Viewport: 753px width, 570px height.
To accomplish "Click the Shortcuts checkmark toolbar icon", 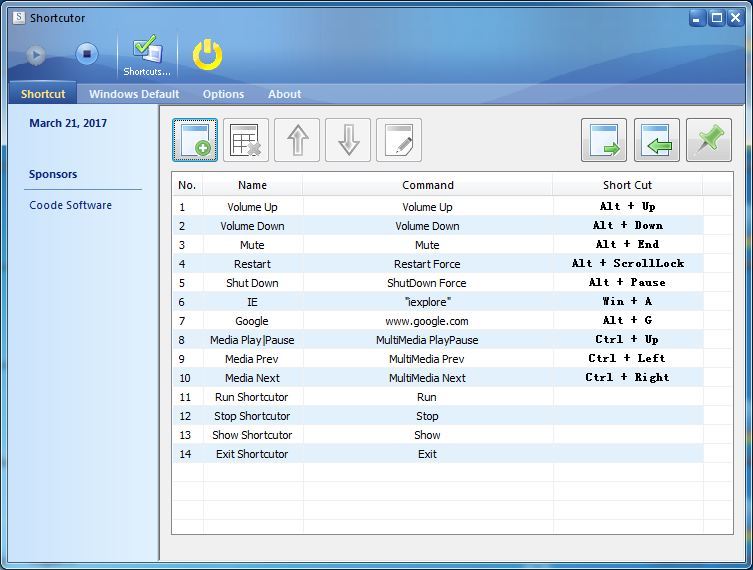I will click(147, 55).
